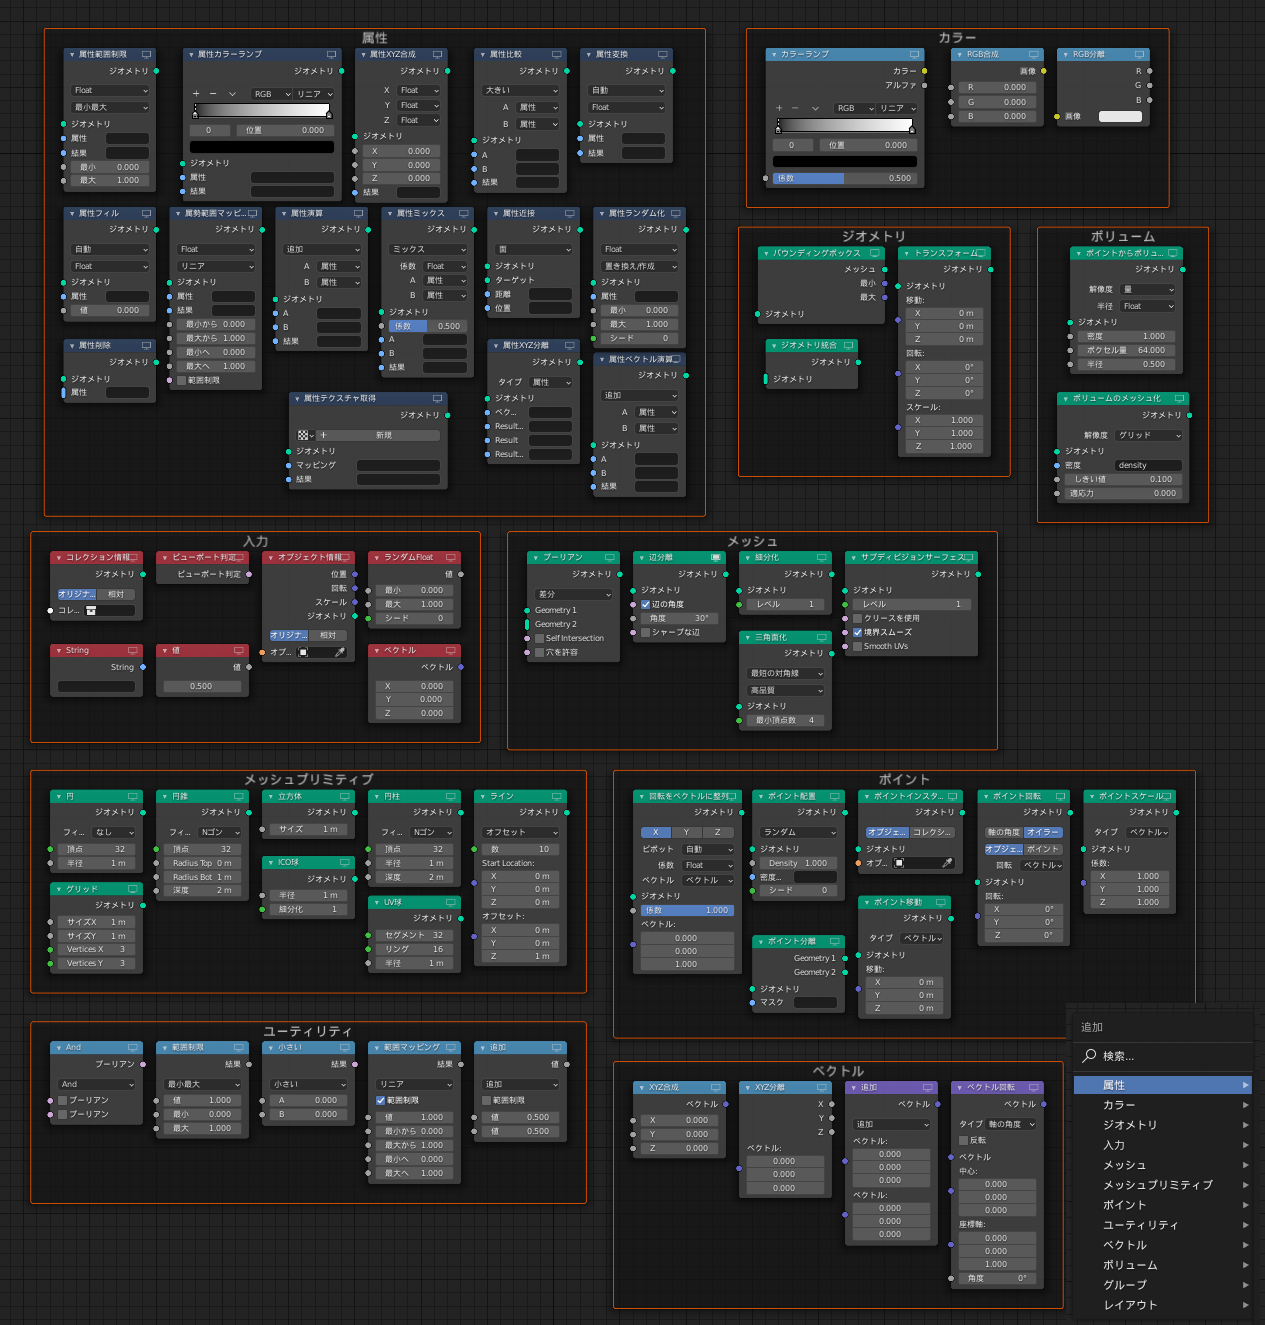1265x1325 pixels.
Task: Uncheck 境界スムーズ checkbox
Action: [858, 632]
